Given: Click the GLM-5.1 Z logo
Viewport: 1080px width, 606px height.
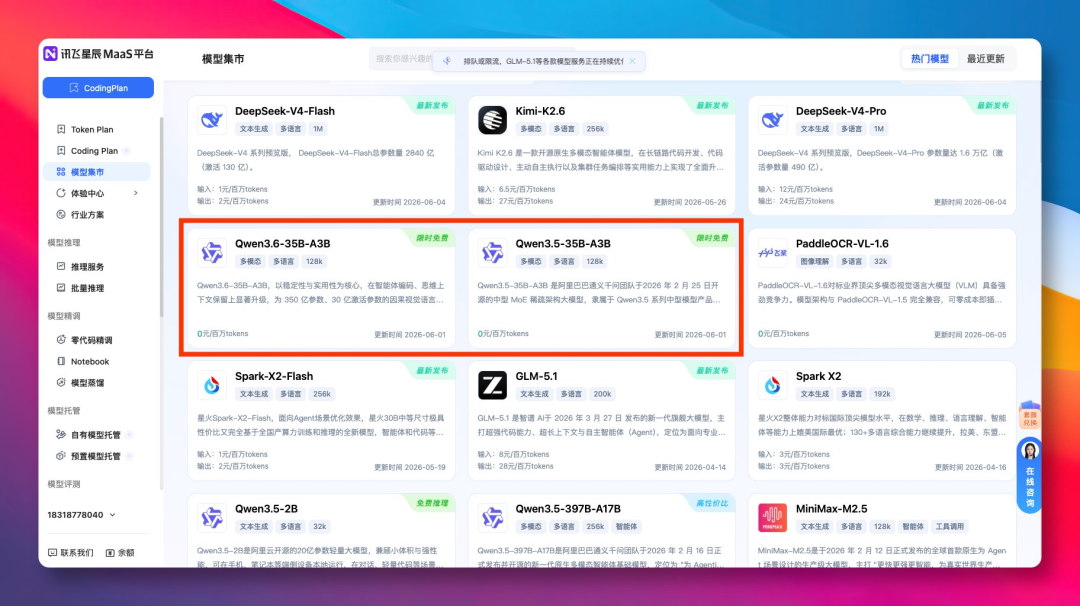Looking at the screenshot, I should pyautogui.click(x=492, y=385).
